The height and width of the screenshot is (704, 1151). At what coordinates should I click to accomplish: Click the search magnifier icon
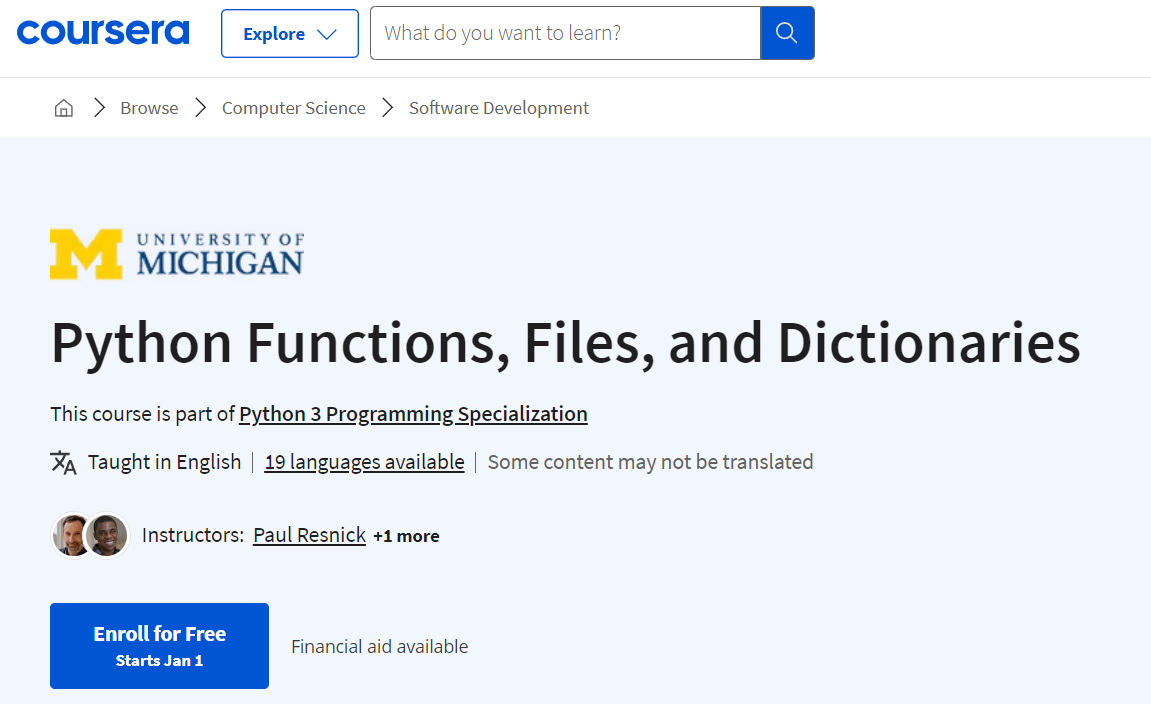click(x=787, y=33)
